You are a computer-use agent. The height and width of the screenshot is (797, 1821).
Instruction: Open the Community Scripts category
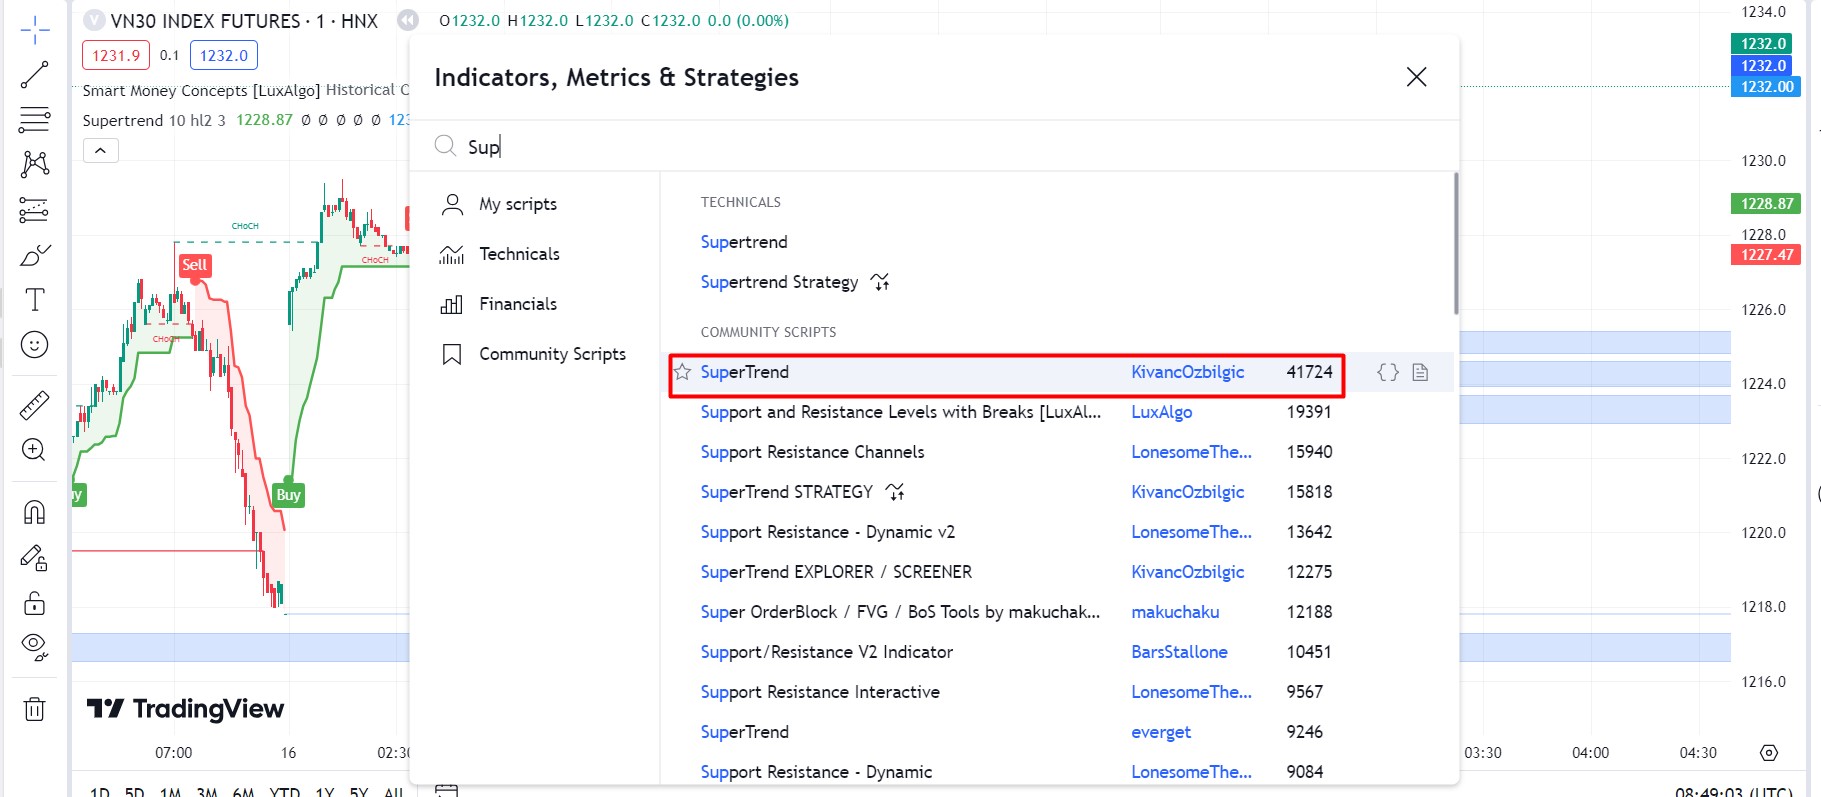(x=551, y=354)
